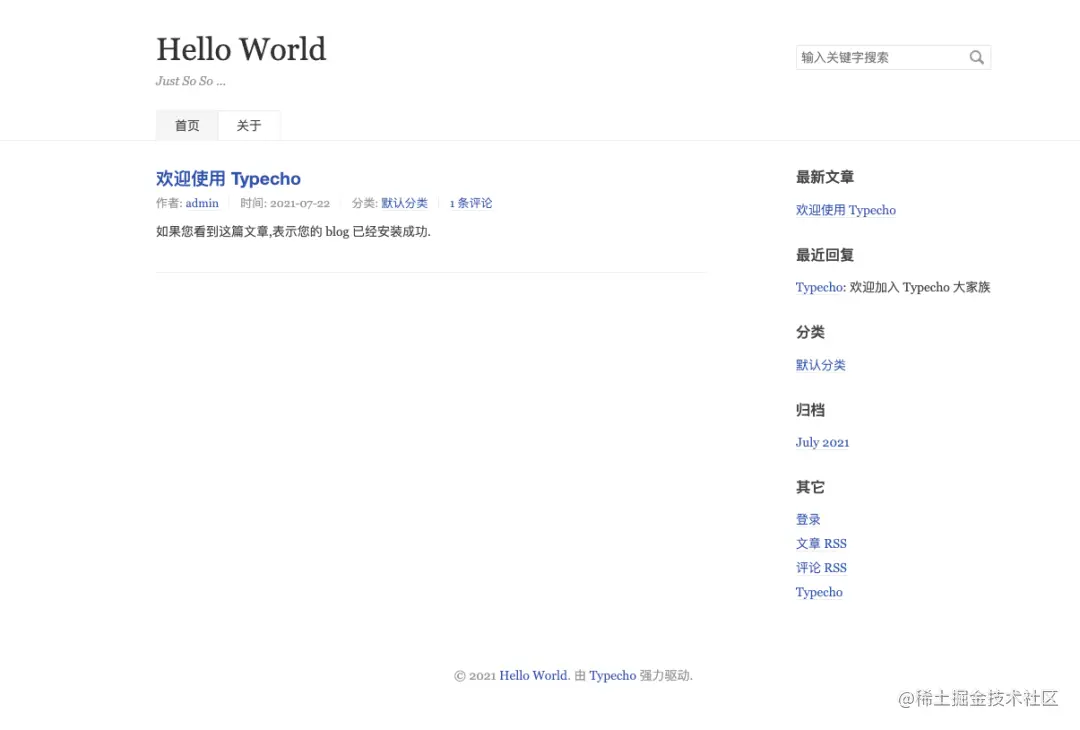
Task: Click the post date 2021-07-22
Action: pos(300,203)
